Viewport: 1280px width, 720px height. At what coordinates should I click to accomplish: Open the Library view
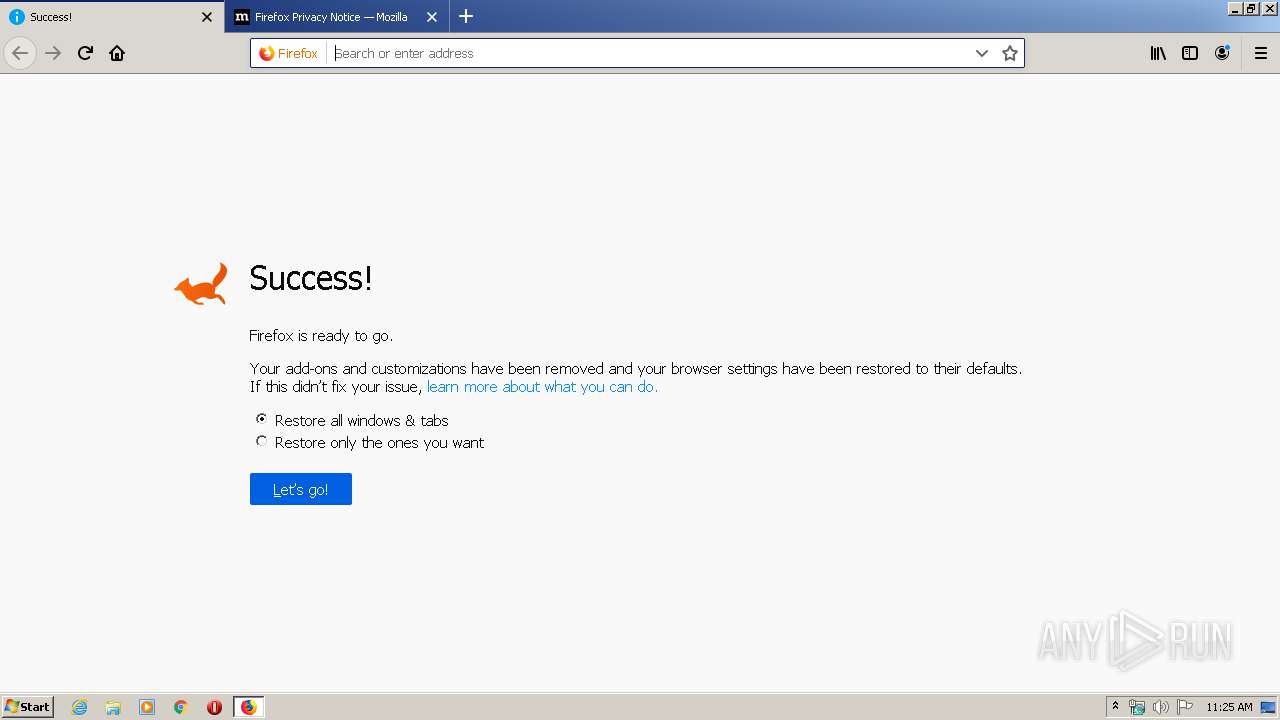(x=1158, y=53)
